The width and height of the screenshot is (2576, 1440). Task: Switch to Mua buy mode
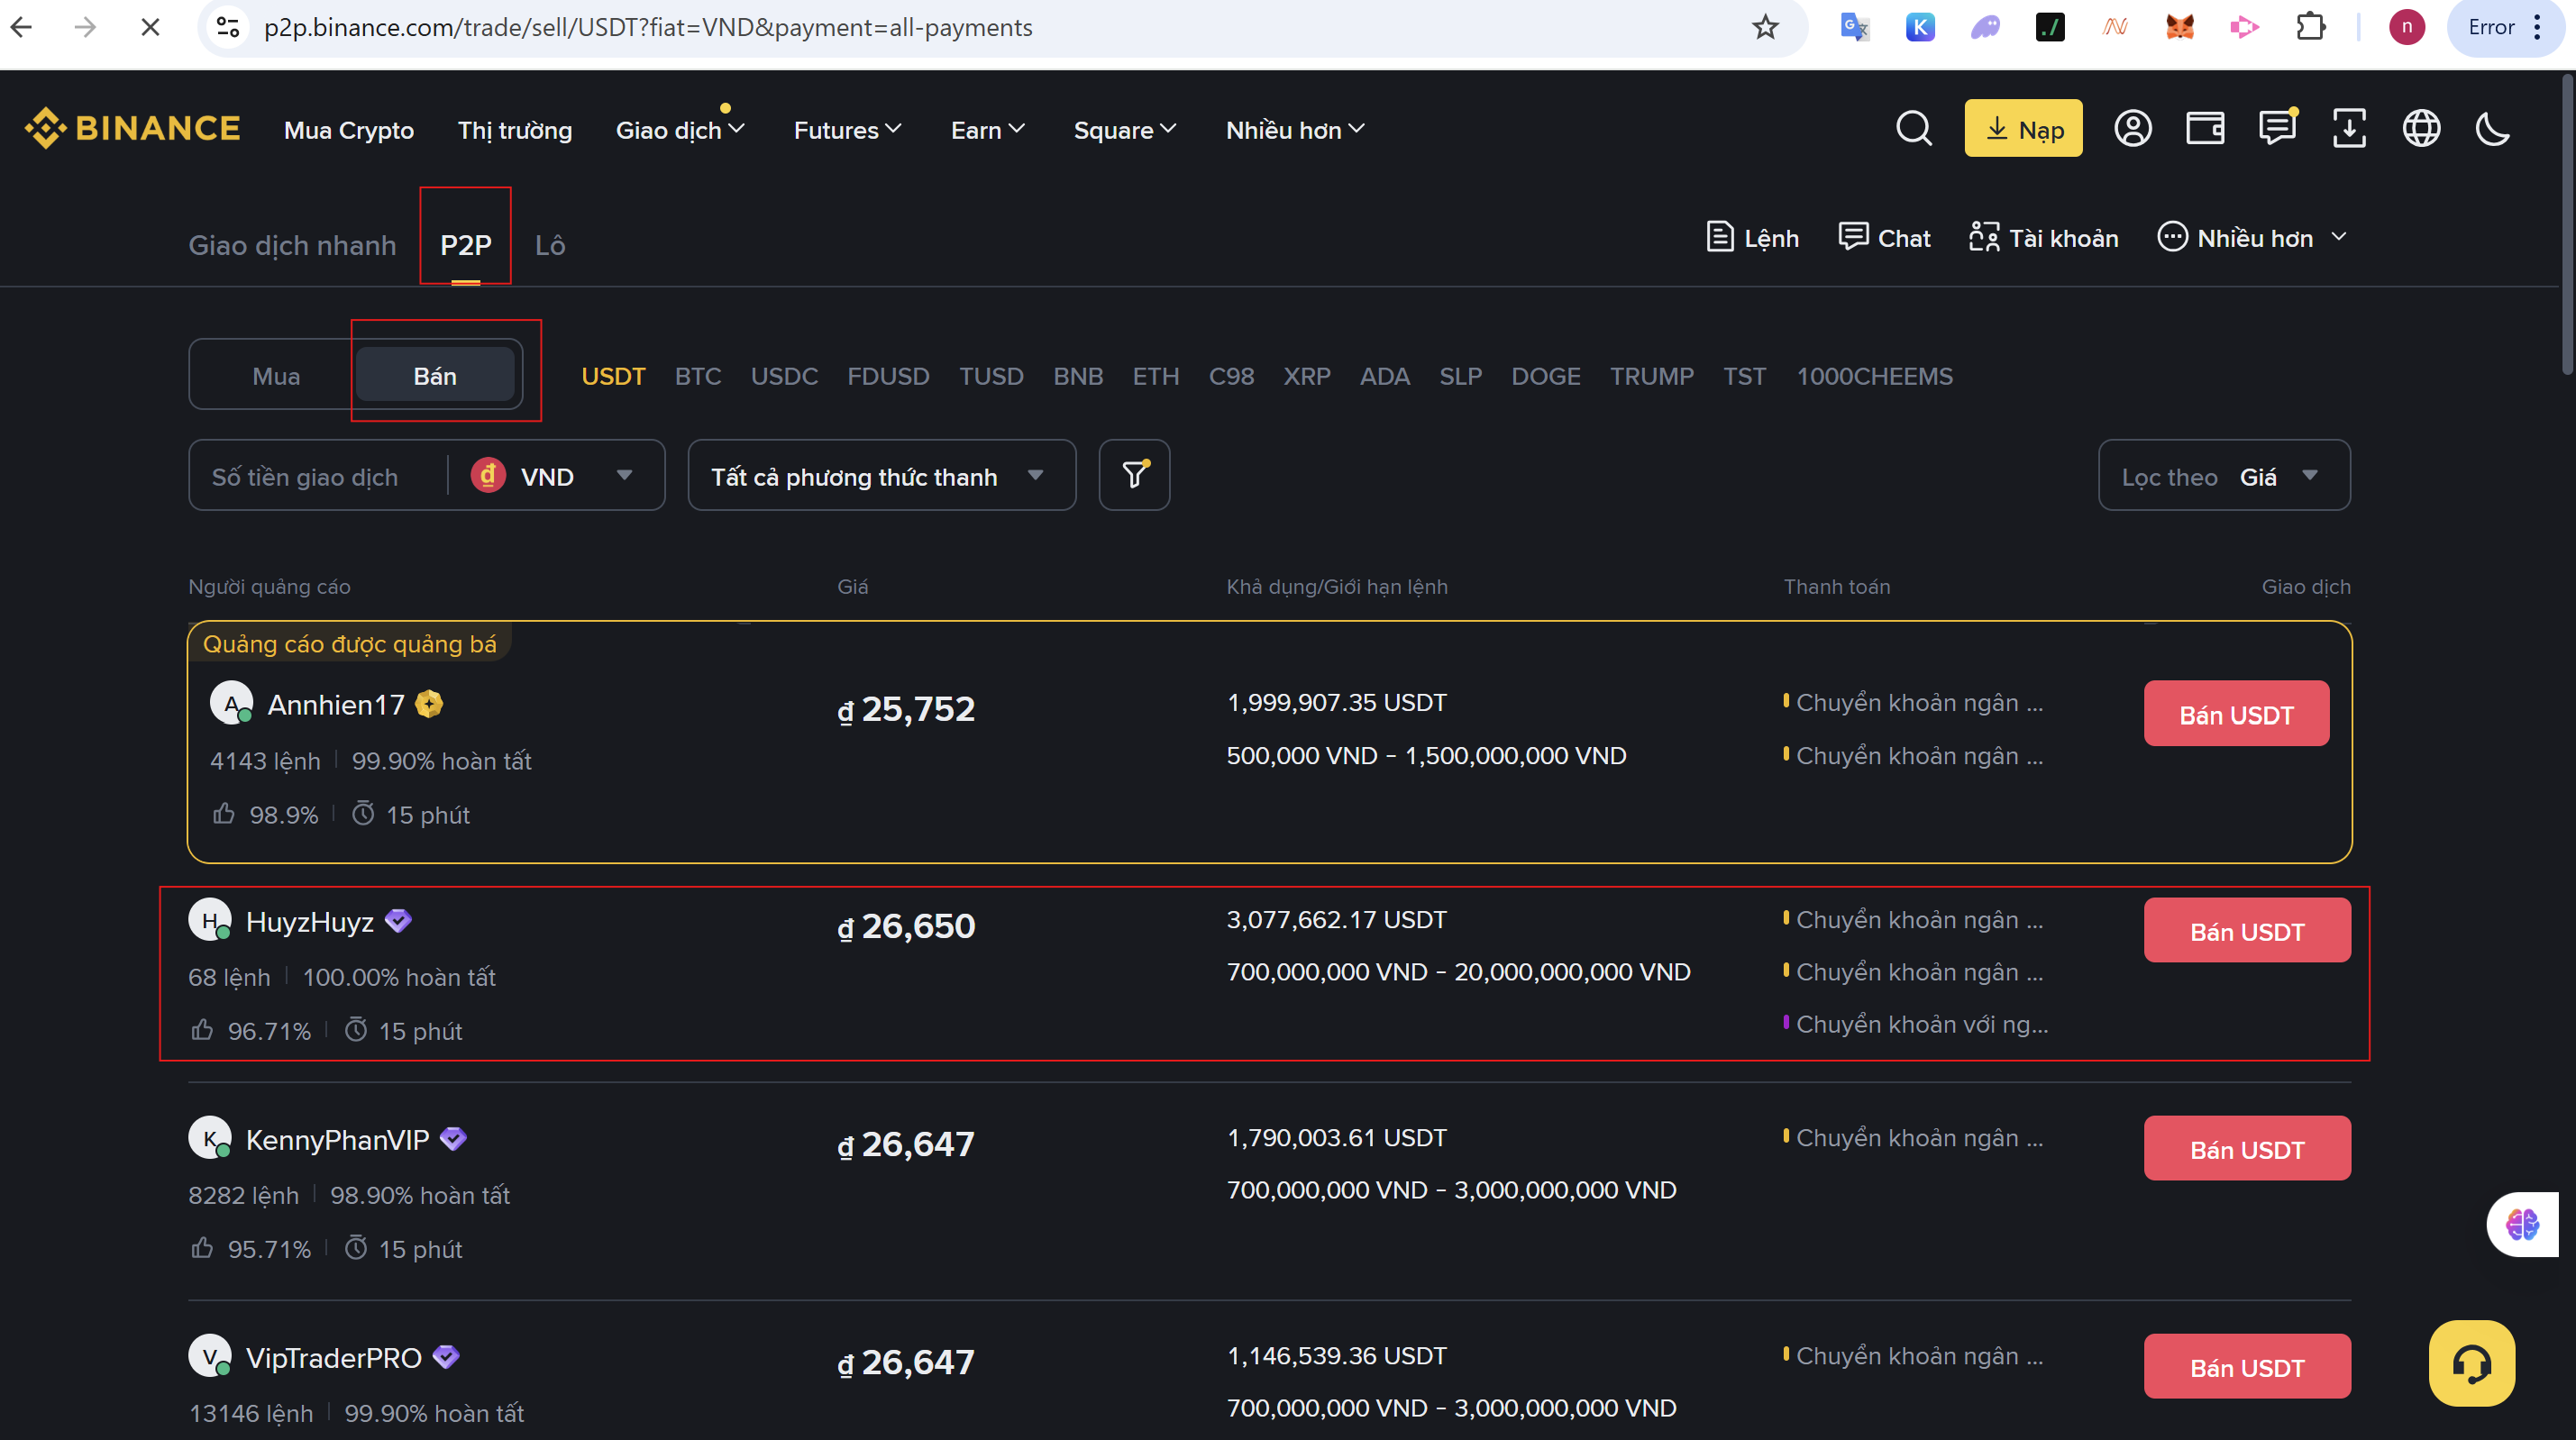point(276,376)
